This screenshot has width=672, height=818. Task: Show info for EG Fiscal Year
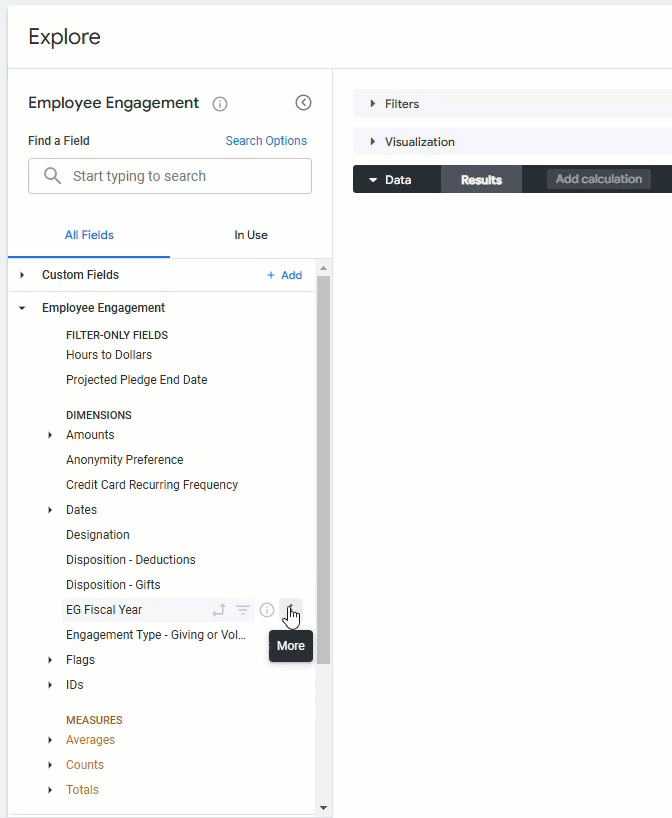(267, 610)
